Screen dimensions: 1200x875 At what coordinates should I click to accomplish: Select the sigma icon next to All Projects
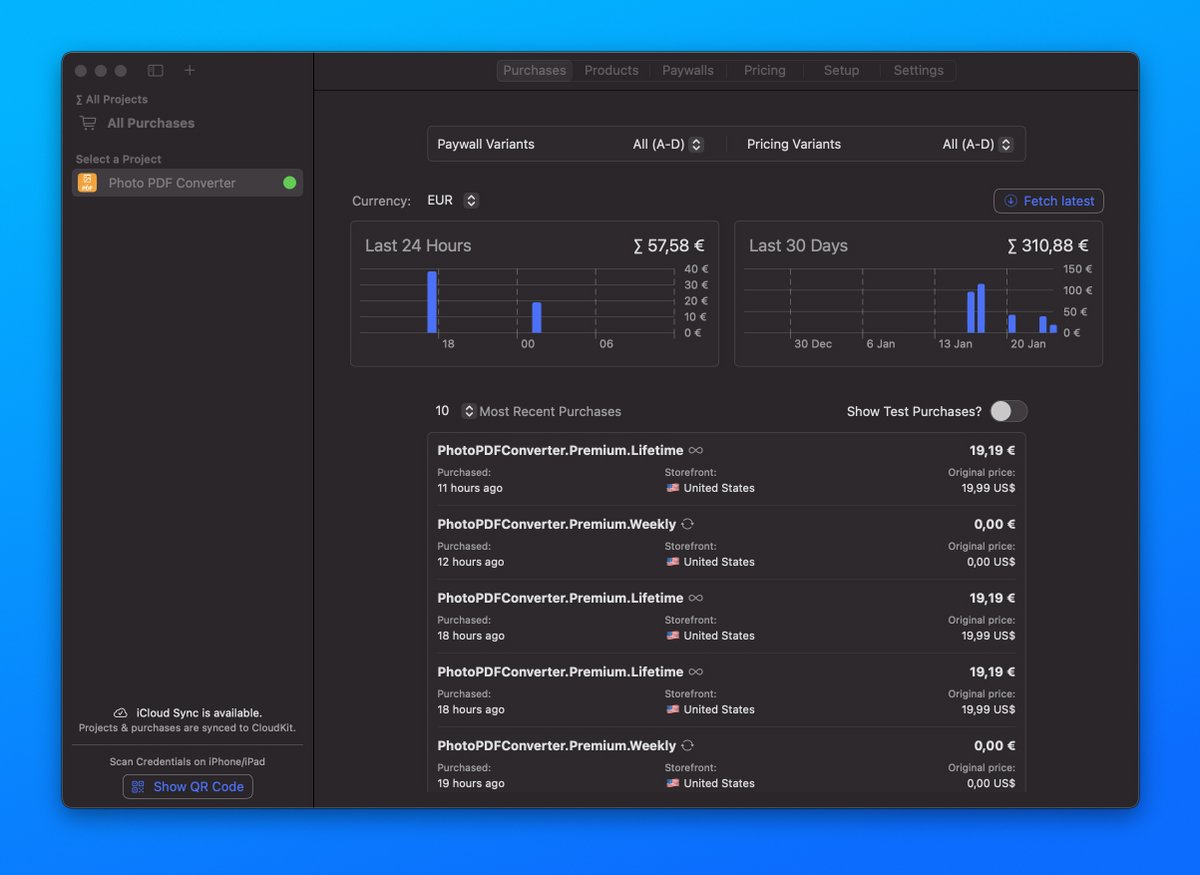(x=80, y=99)
